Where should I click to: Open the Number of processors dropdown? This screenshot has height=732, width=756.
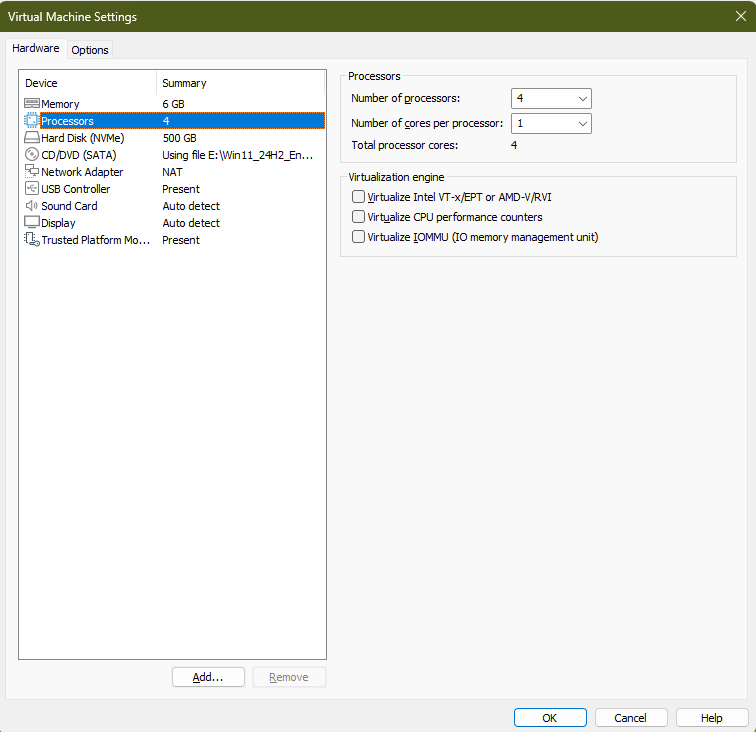coord(551,98)
